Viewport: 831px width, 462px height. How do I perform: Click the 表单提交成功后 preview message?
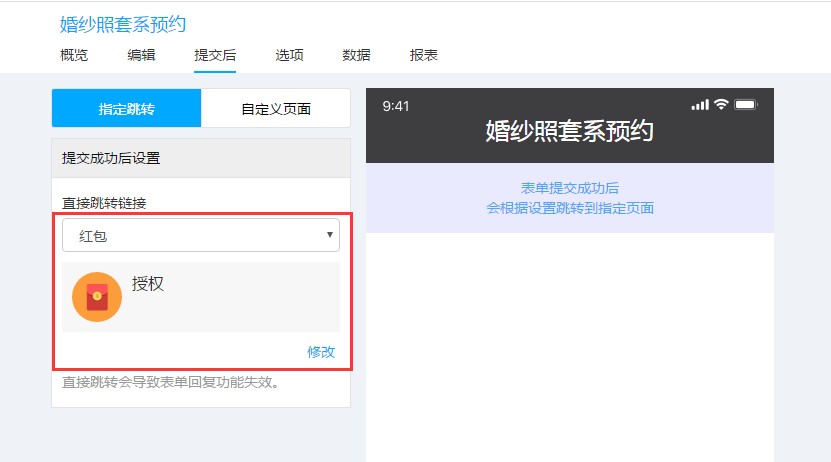click(x=570, y=188)
